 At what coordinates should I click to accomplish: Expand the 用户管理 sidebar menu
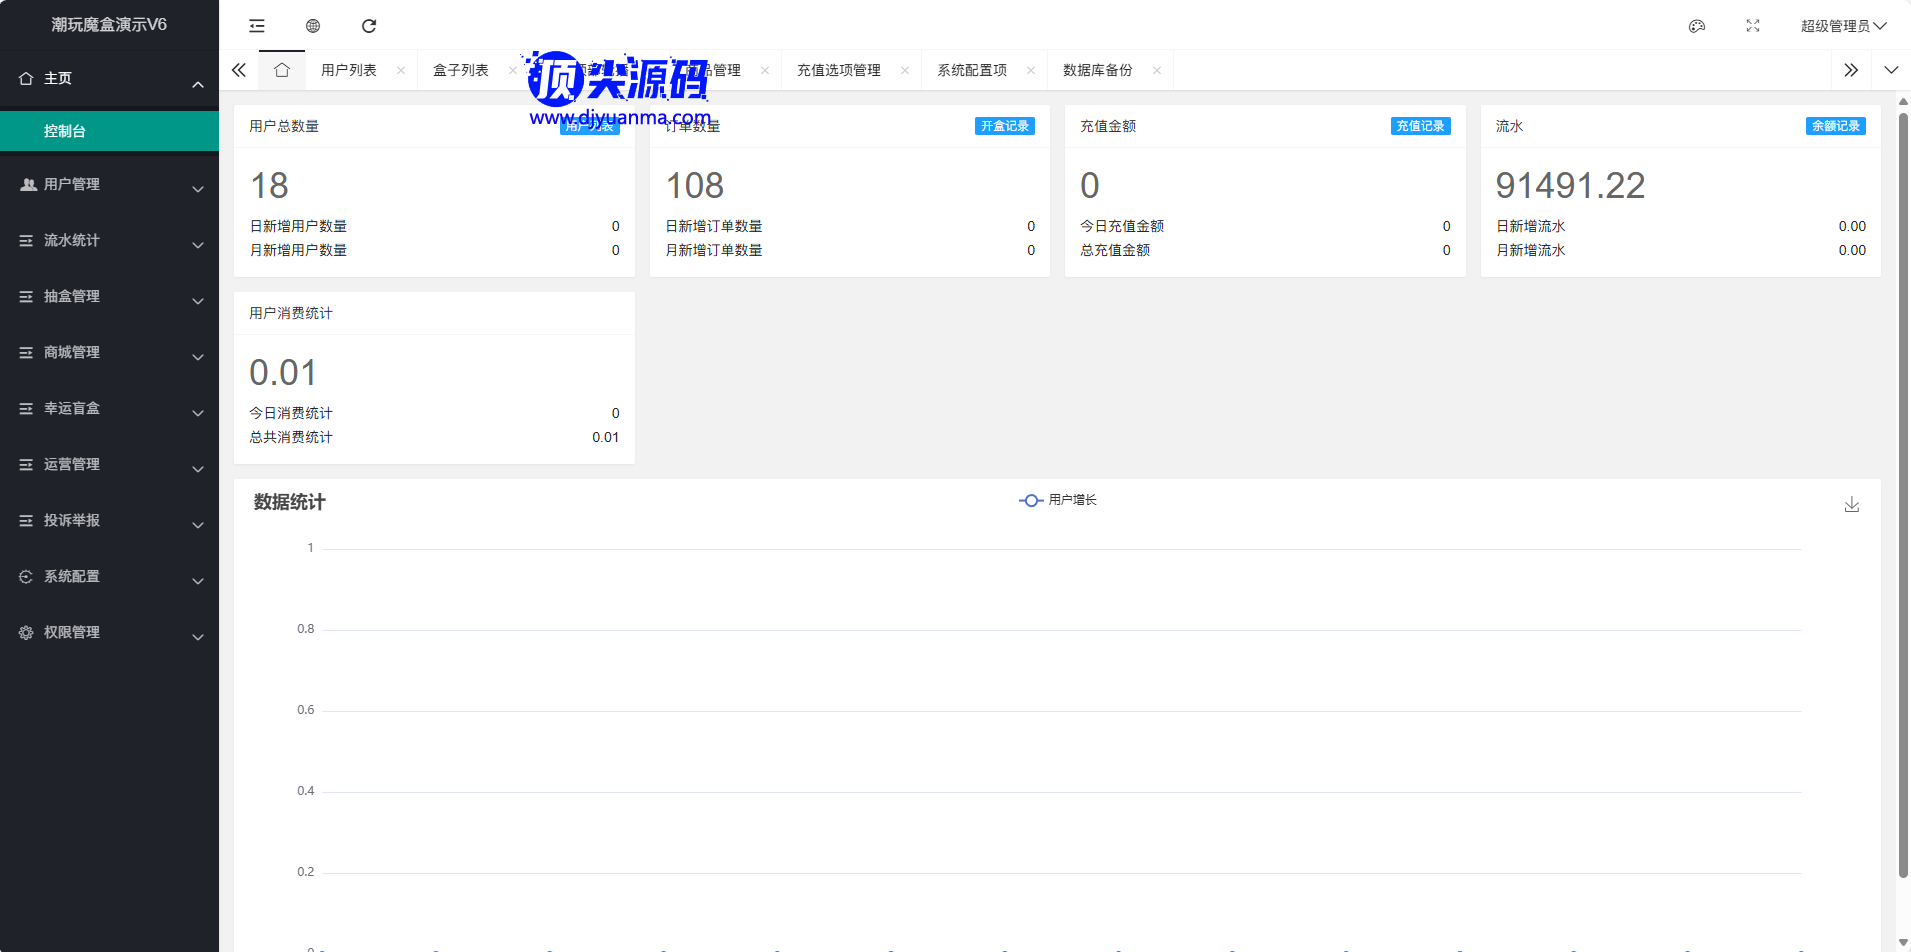110,185
